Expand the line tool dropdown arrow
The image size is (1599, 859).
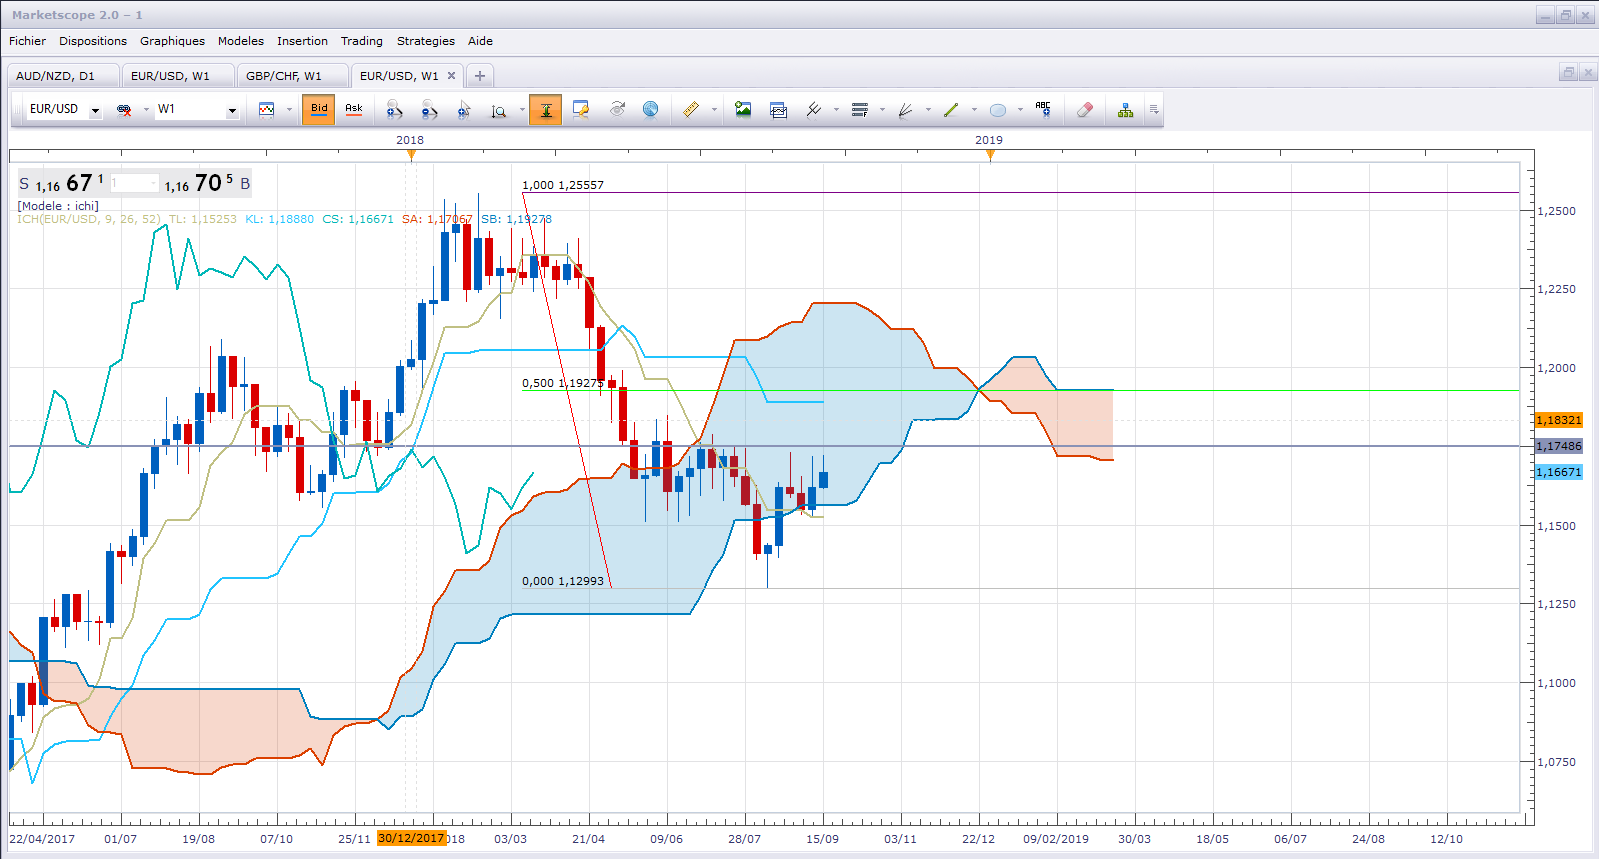974,110
